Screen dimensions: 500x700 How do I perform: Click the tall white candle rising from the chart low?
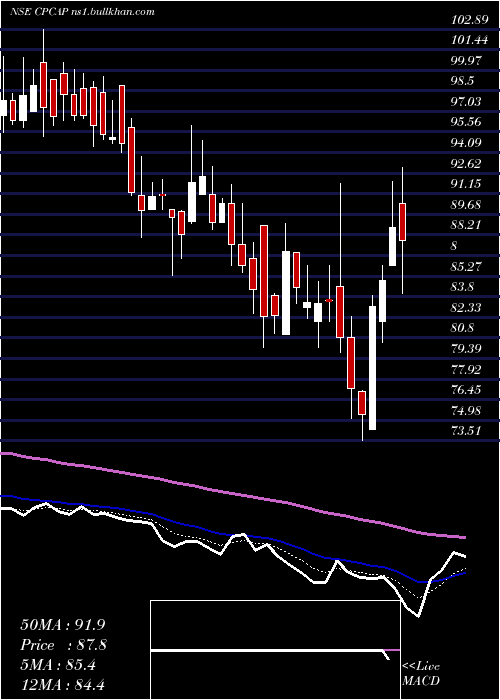coord(372,368)
